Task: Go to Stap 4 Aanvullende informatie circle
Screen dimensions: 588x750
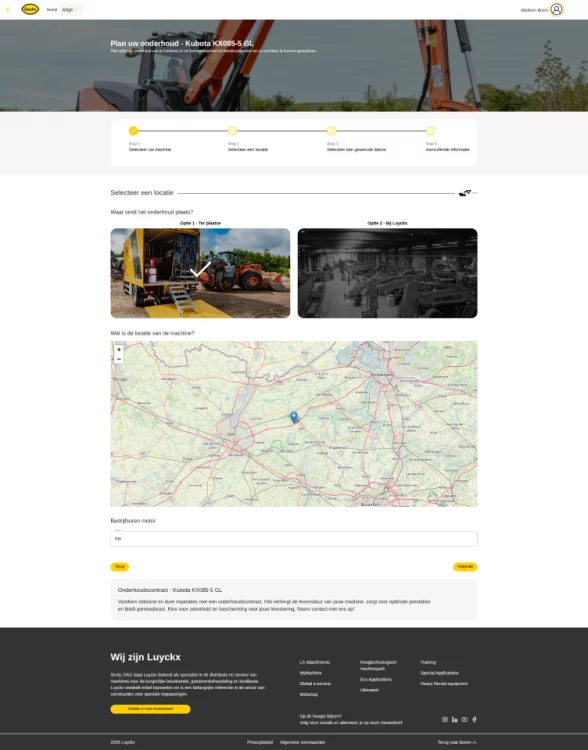Action: [430, 131]
